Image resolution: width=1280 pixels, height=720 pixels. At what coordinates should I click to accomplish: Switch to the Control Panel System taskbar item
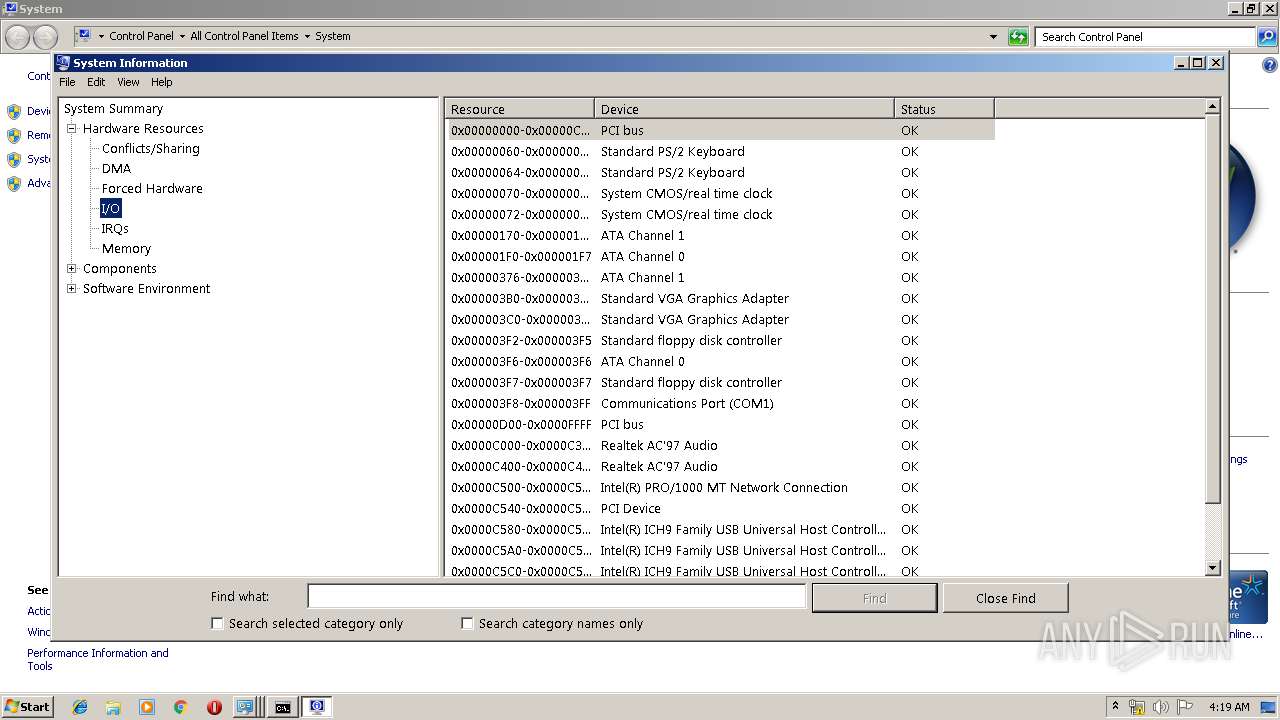point(247,707)
